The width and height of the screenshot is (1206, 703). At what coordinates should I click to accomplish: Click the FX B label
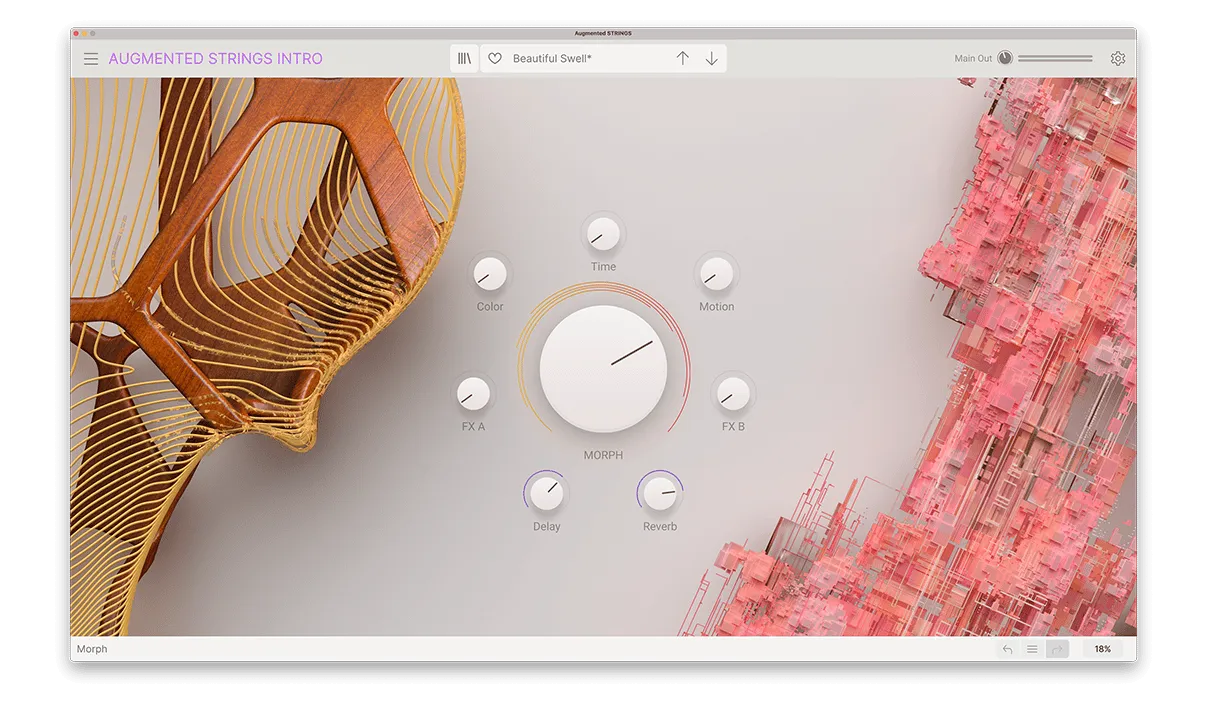click(x=733, y=427)
